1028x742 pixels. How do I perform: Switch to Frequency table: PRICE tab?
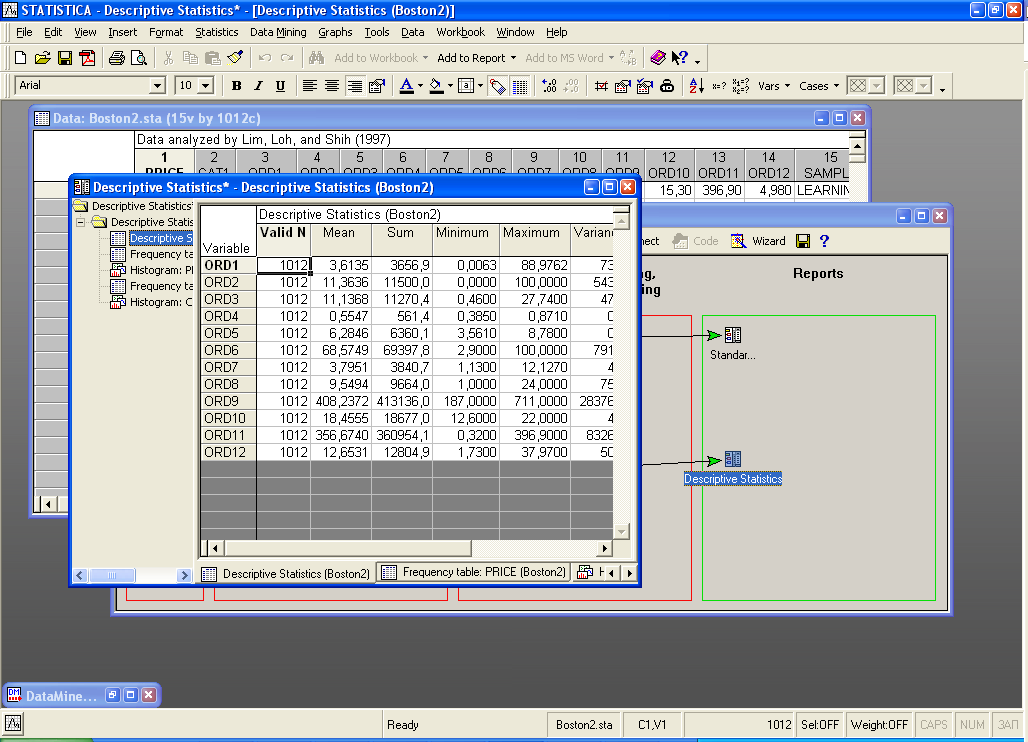[474, 573]
